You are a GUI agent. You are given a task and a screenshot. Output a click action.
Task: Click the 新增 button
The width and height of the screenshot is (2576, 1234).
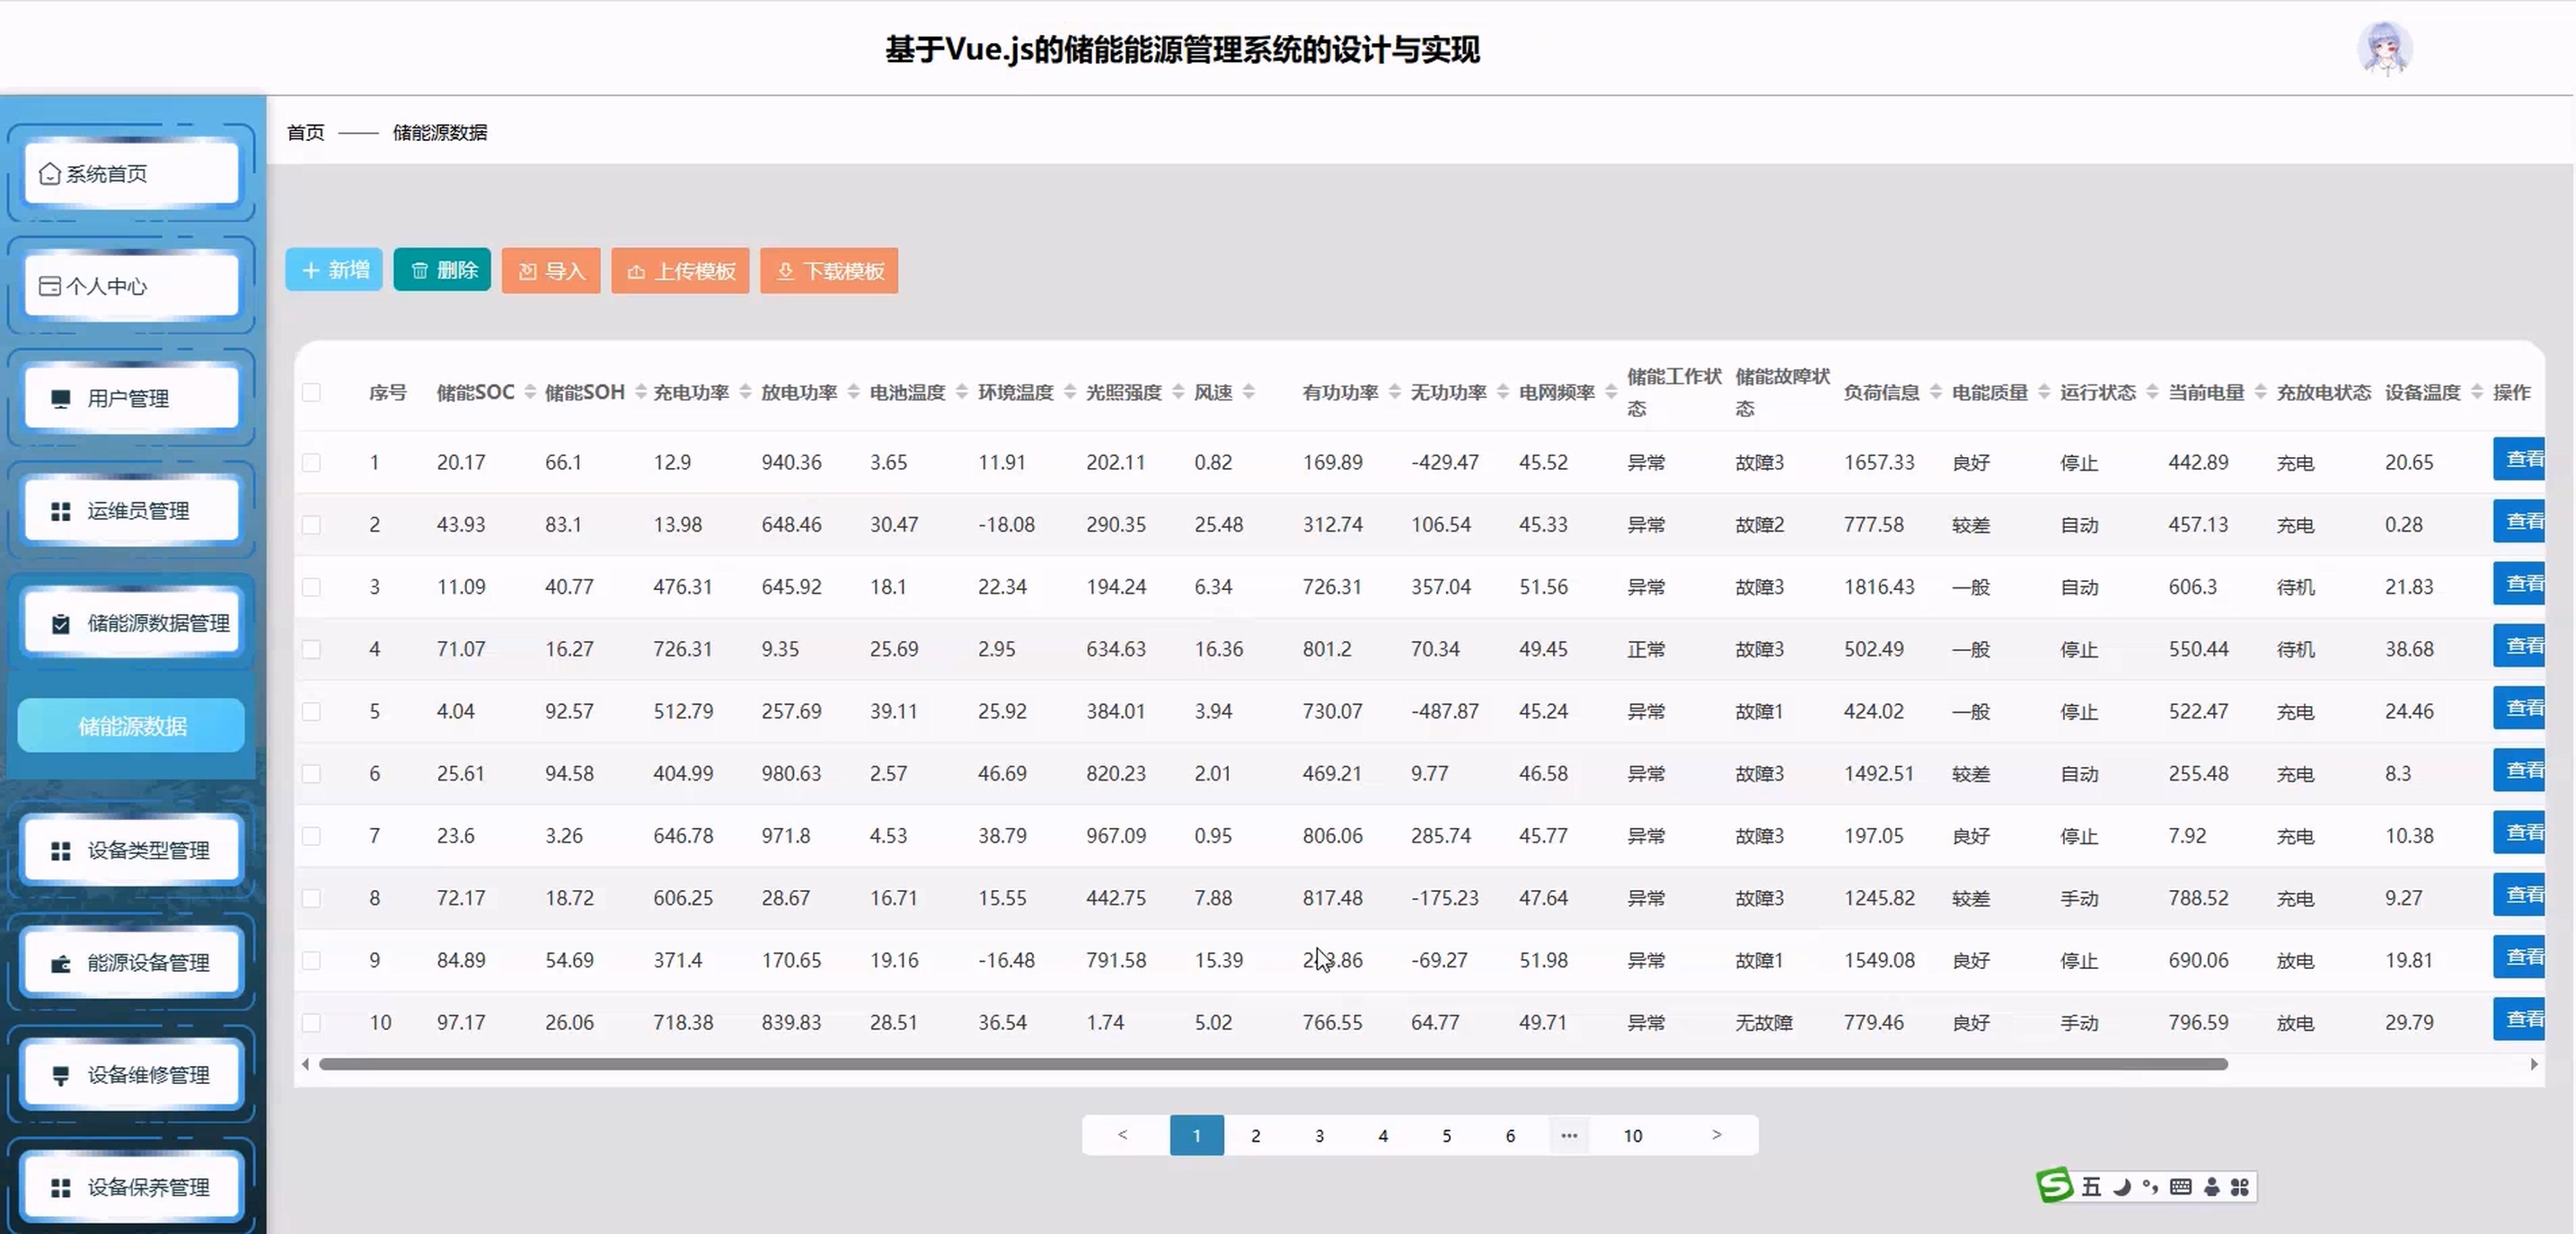coord(334,270)
